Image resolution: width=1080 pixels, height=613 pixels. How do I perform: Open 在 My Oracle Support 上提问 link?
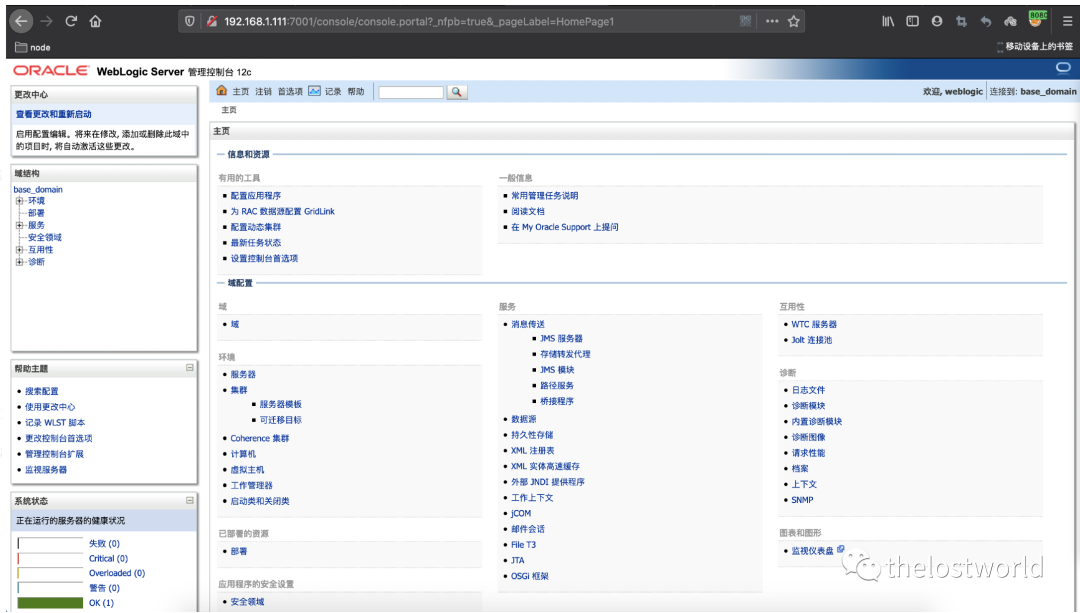pyautogui.click(x=565, y=227)
